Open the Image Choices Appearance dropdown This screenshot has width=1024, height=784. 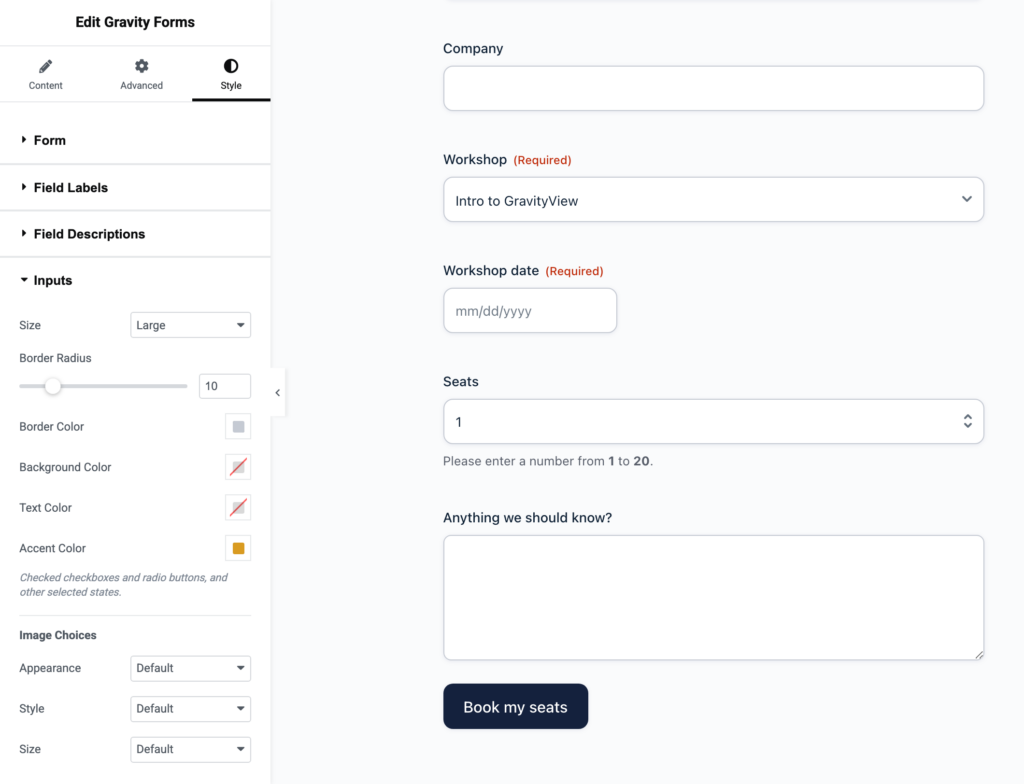point(191,668)
